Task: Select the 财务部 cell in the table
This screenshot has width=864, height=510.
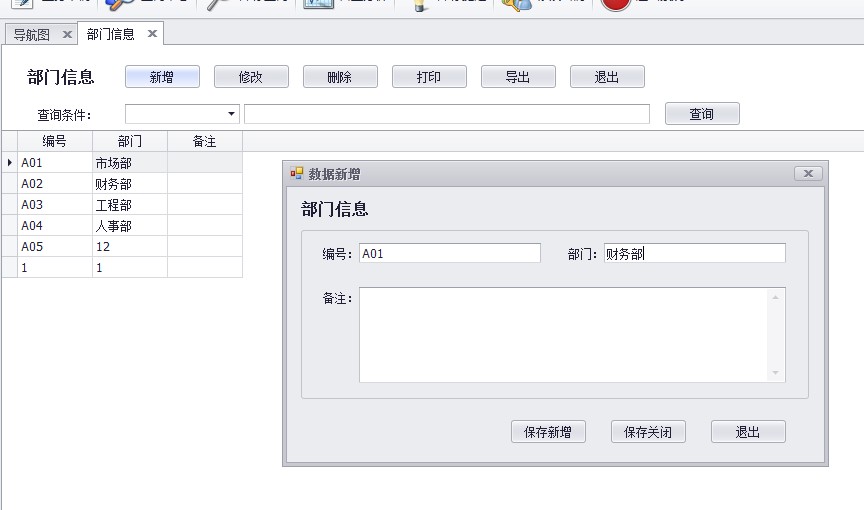Action: (129, 183)
